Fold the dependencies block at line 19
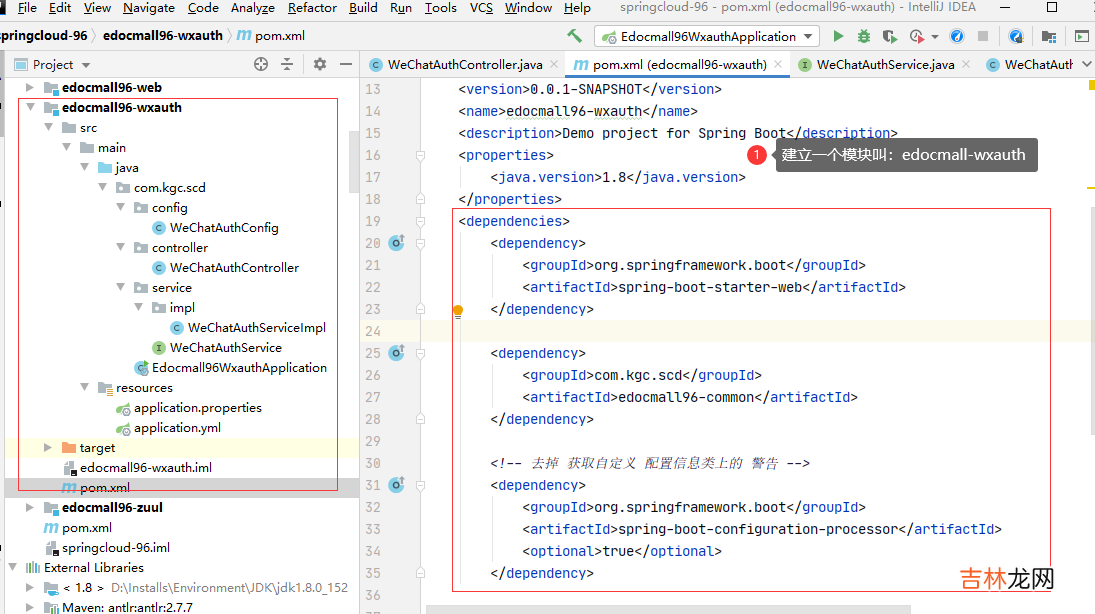The image size is (1095, 614). 421,221
